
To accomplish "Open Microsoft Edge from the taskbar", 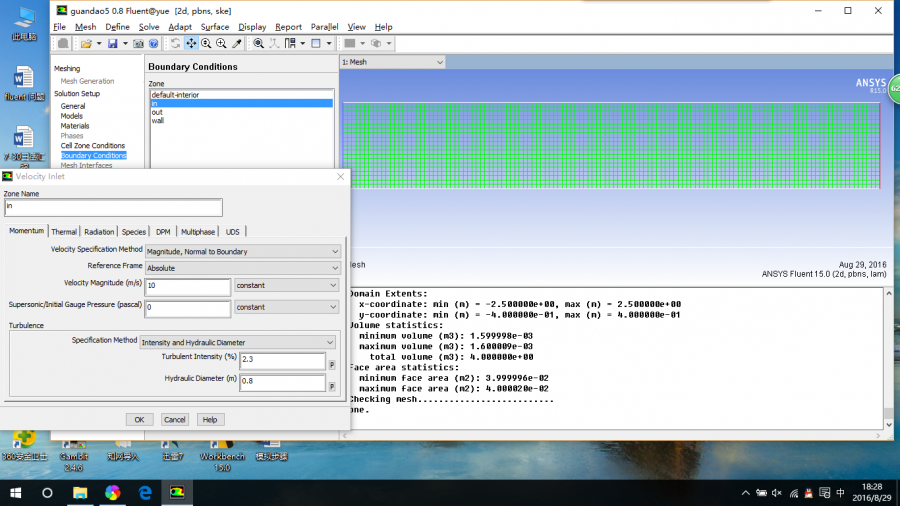I will click(145, 493).
